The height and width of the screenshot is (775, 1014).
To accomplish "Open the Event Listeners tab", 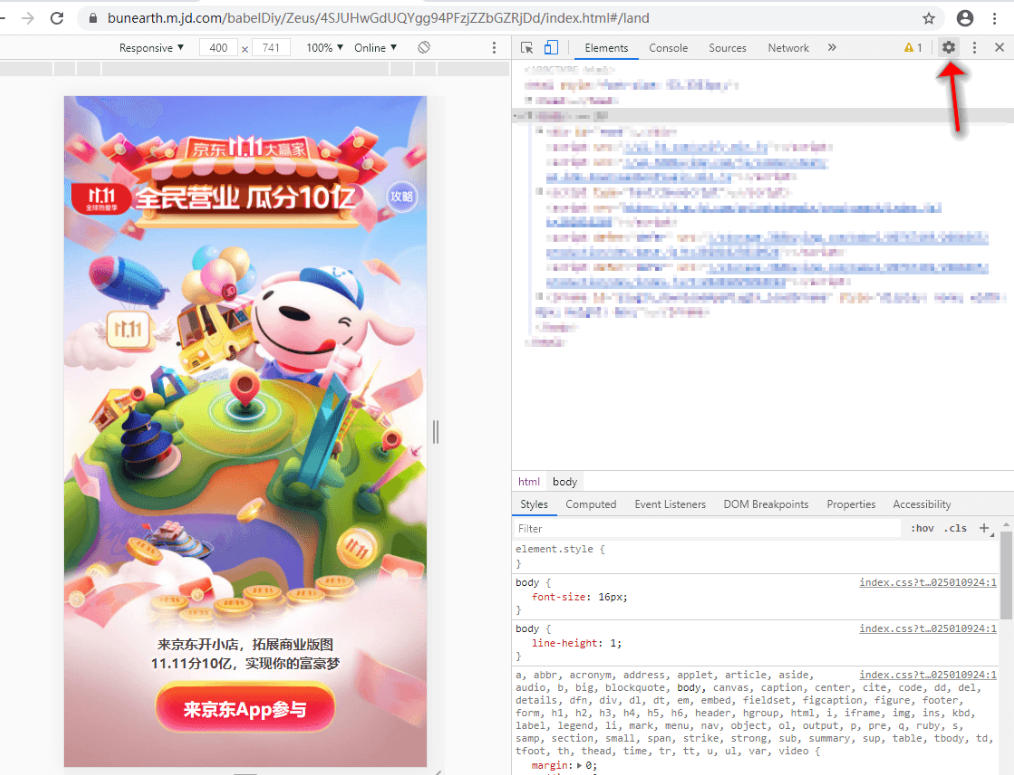I will tap(670, 504).
